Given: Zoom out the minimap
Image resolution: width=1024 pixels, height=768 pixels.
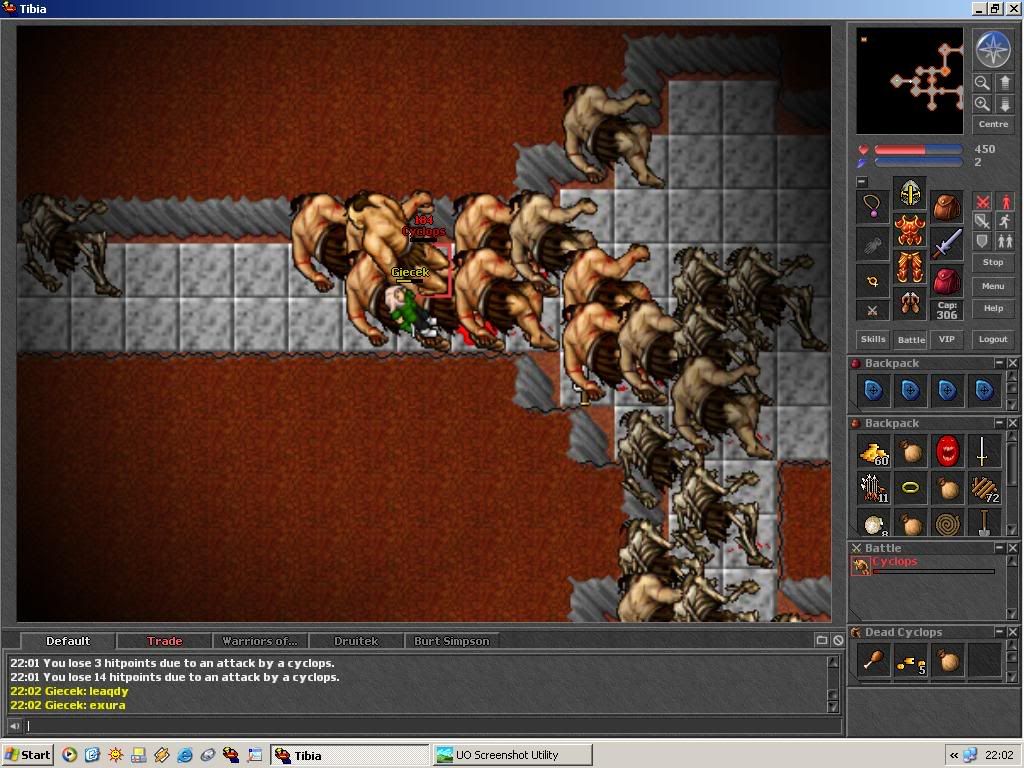Looking at the screenshot, I should point(982,82).
